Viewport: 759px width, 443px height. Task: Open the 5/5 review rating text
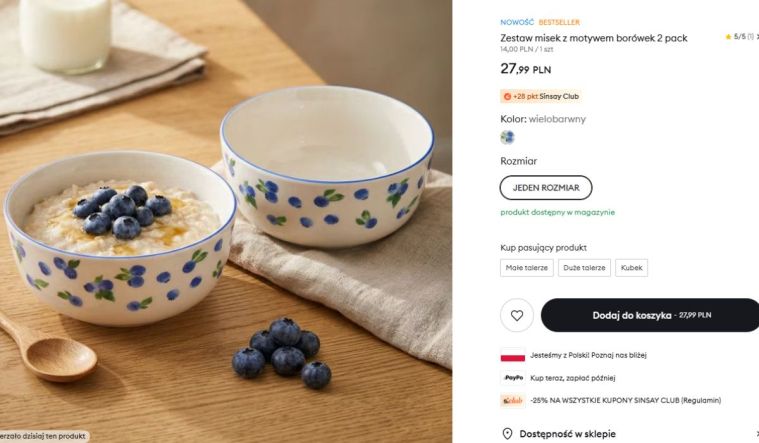[740, 37]
